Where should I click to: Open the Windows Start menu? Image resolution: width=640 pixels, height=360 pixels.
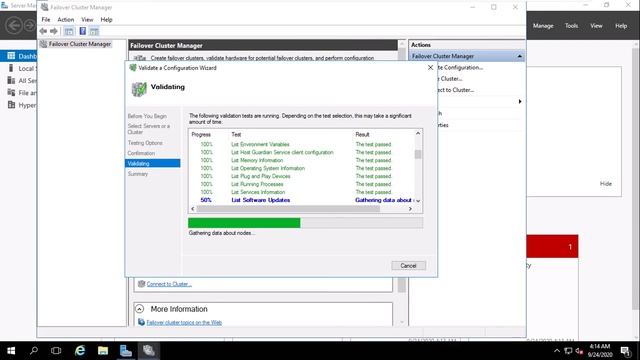pyautogui.click(x=11, y=351)
